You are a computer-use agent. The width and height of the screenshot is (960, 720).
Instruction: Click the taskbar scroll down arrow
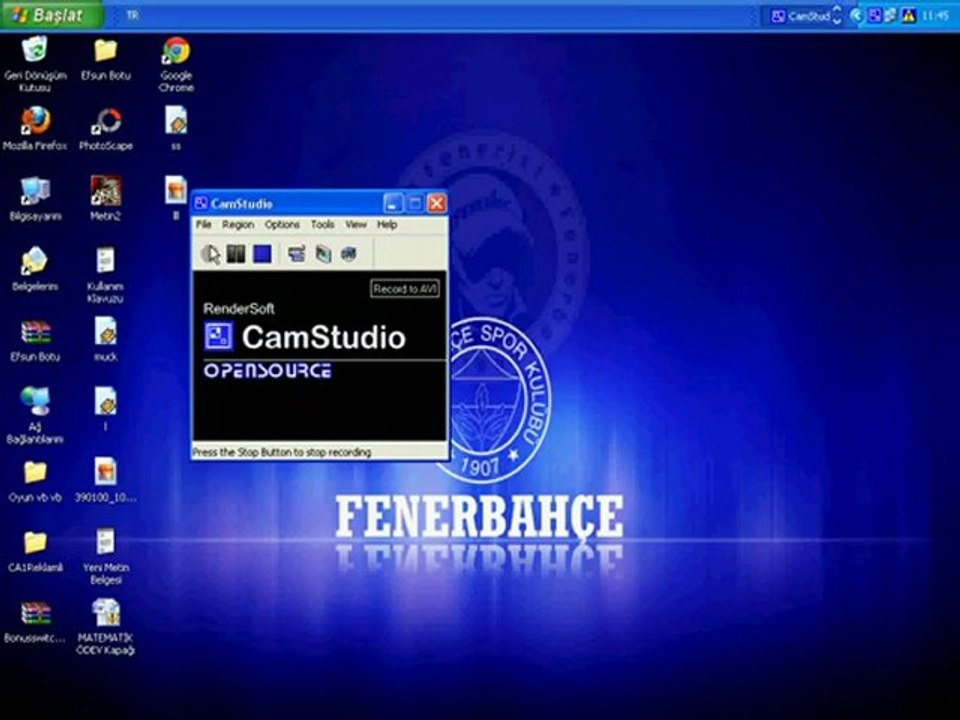coord(838,21)
